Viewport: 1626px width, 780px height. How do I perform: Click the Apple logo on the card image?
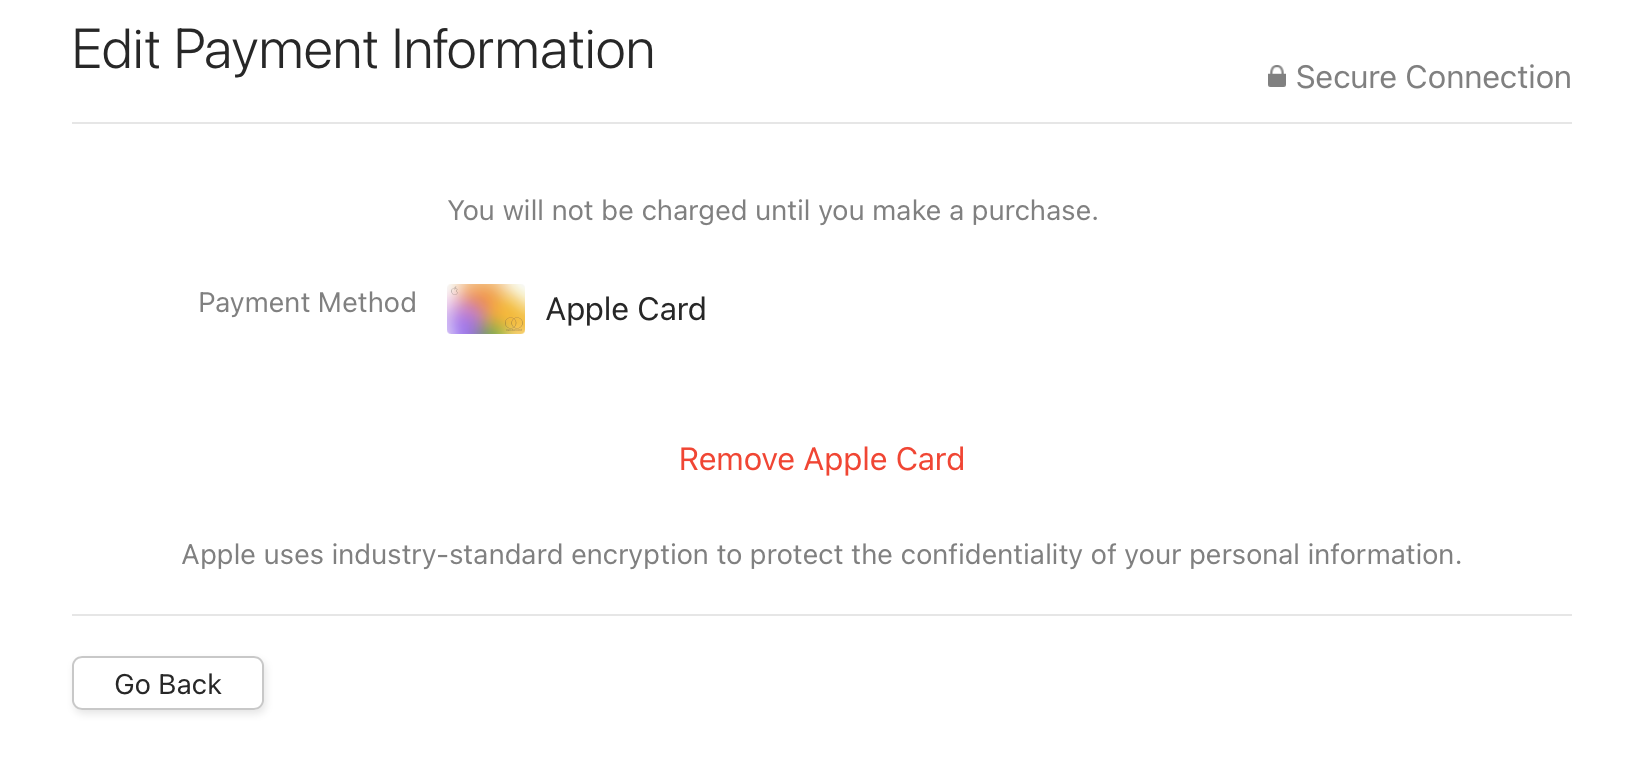pyautogui.click(x=455, y=292)
